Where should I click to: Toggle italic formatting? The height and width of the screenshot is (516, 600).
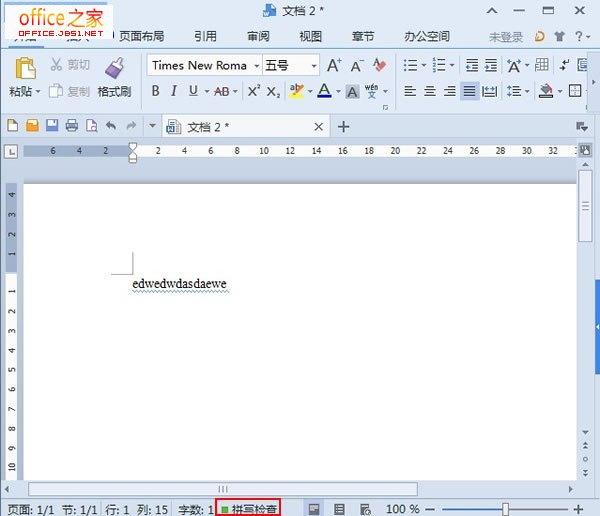(174, 91)
